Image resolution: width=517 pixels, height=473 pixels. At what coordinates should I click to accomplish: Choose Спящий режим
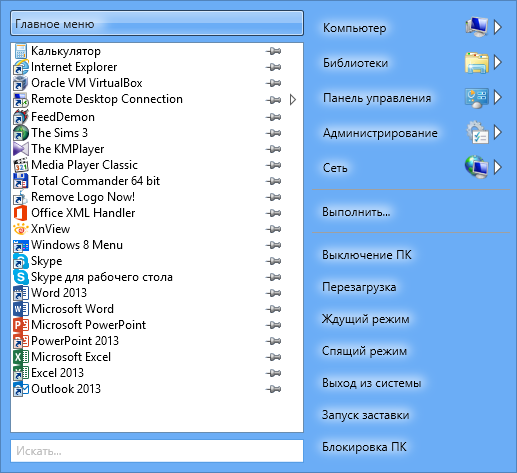click(364, 351)
